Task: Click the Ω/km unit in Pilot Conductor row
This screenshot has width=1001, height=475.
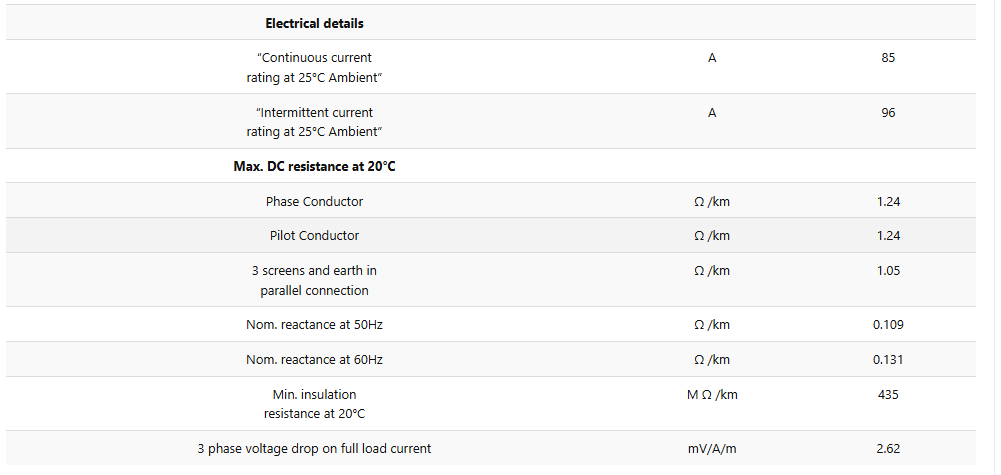Action: (x=712, y=236)
